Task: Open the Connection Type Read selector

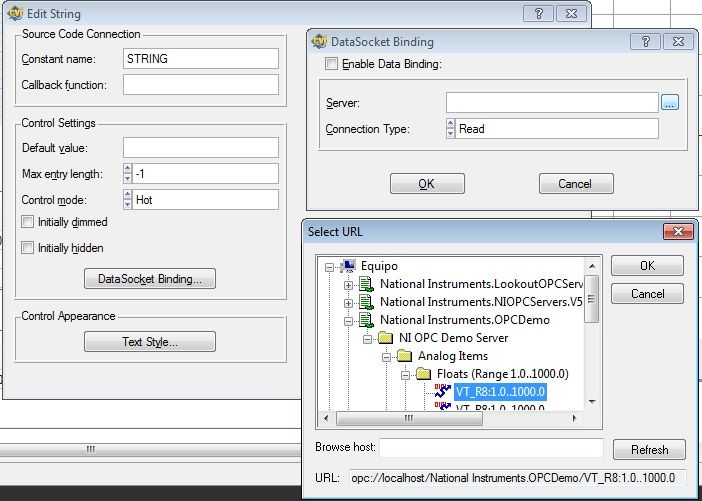Action: tap(556, 129)
